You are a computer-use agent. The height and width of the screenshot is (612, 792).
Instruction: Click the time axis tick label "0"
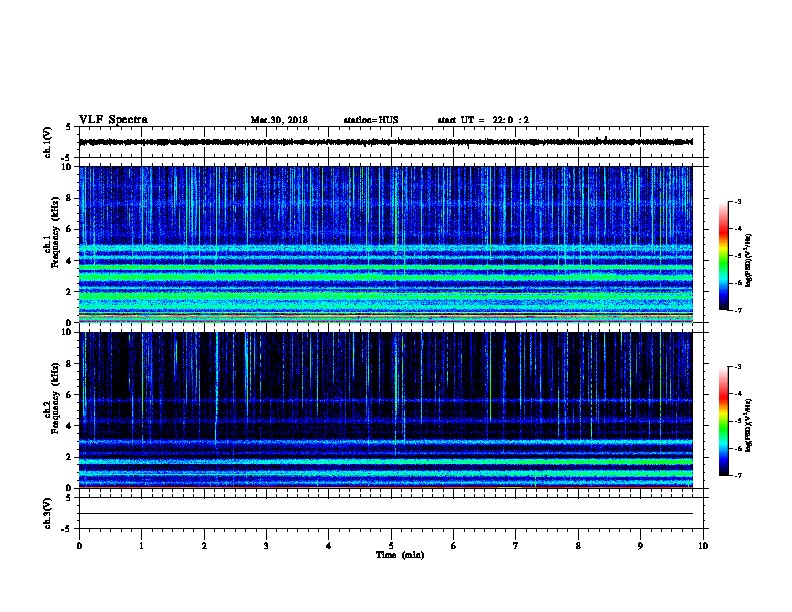[x=79, y=546]
